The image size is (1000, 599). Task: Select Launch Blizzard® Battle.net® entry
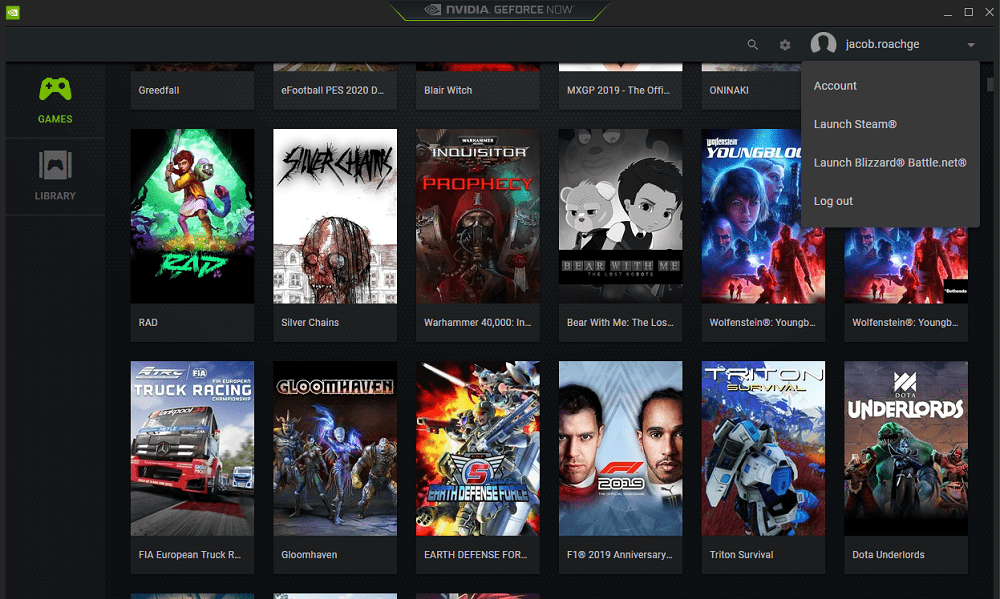coord(890,162)
